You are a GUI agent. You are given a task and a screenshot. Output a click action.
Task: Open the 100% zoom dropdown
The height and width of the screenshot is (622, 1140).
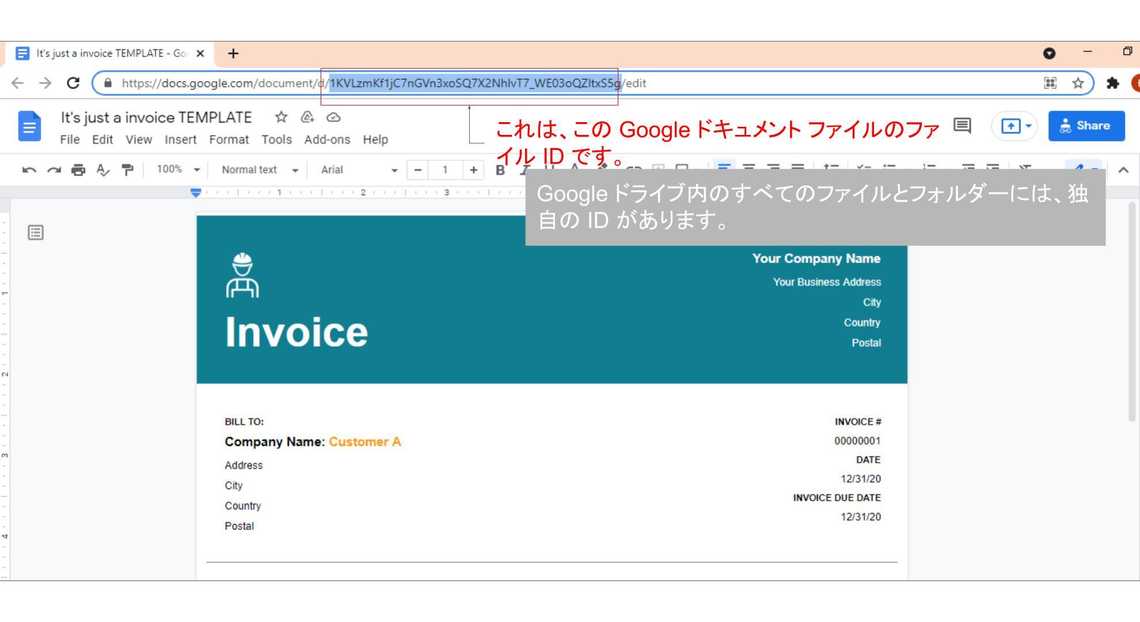pyautogui.click(x=178, y=170)
